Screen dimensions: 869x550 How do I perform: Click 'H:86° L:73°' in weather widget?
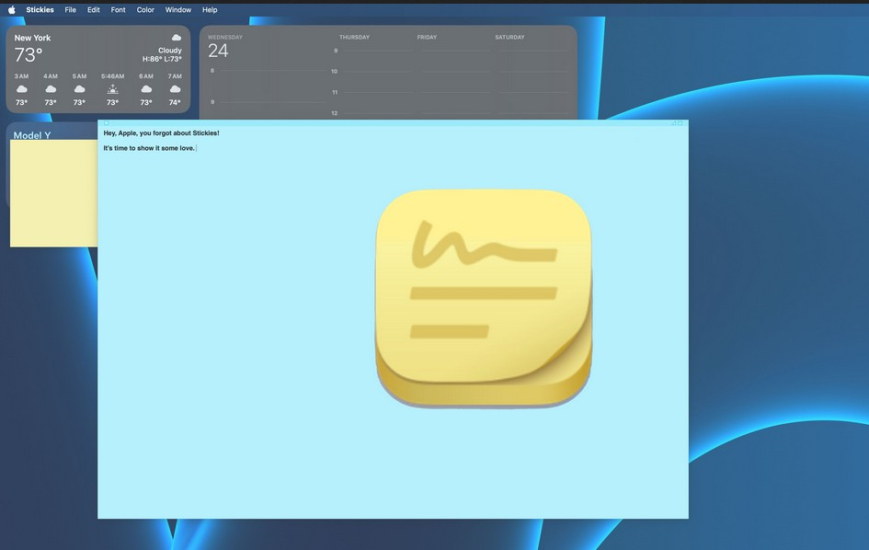click(x=162, y=59)
